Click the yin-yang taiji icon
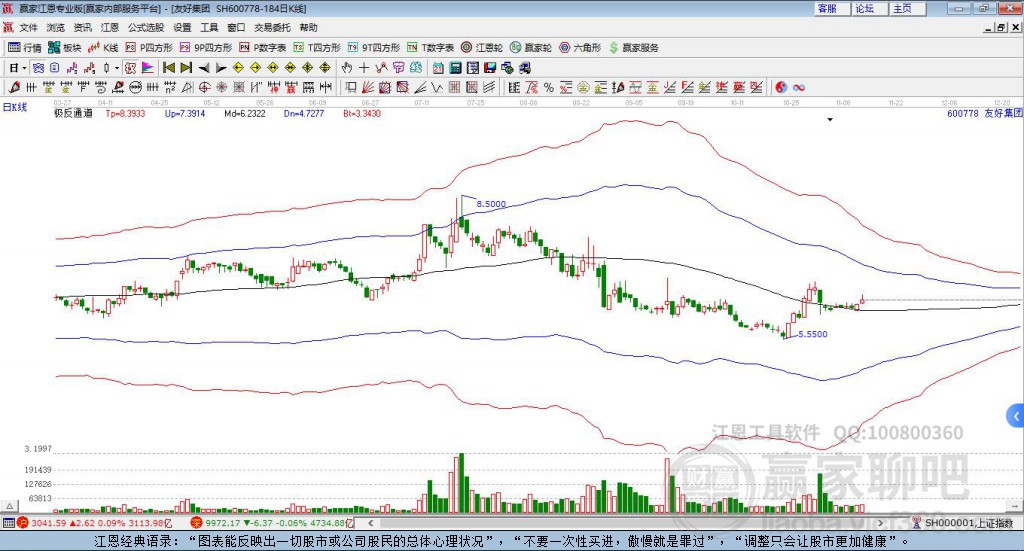Image resolution: width=1024 pixels, height=551 pixels. coord(781,87)
